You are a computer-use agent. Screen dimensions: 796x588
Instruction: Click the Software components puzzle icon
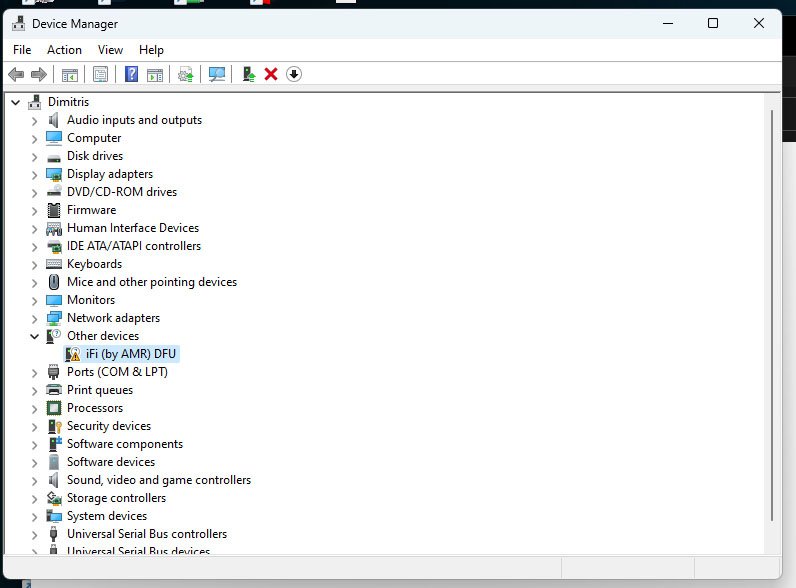click(54, 444)
